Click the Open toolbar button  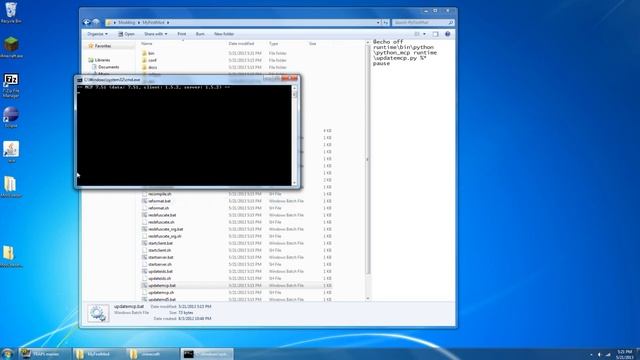126,34
